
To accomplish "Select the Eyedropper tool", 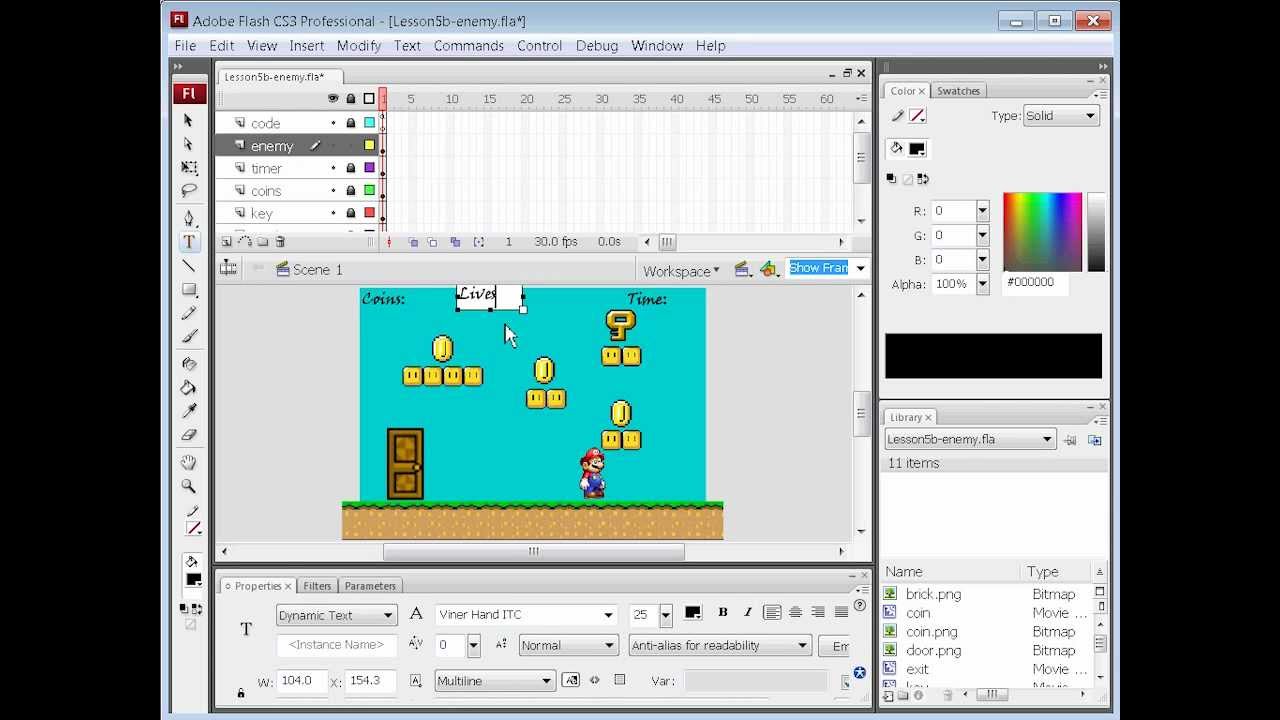I will (188, 411).
